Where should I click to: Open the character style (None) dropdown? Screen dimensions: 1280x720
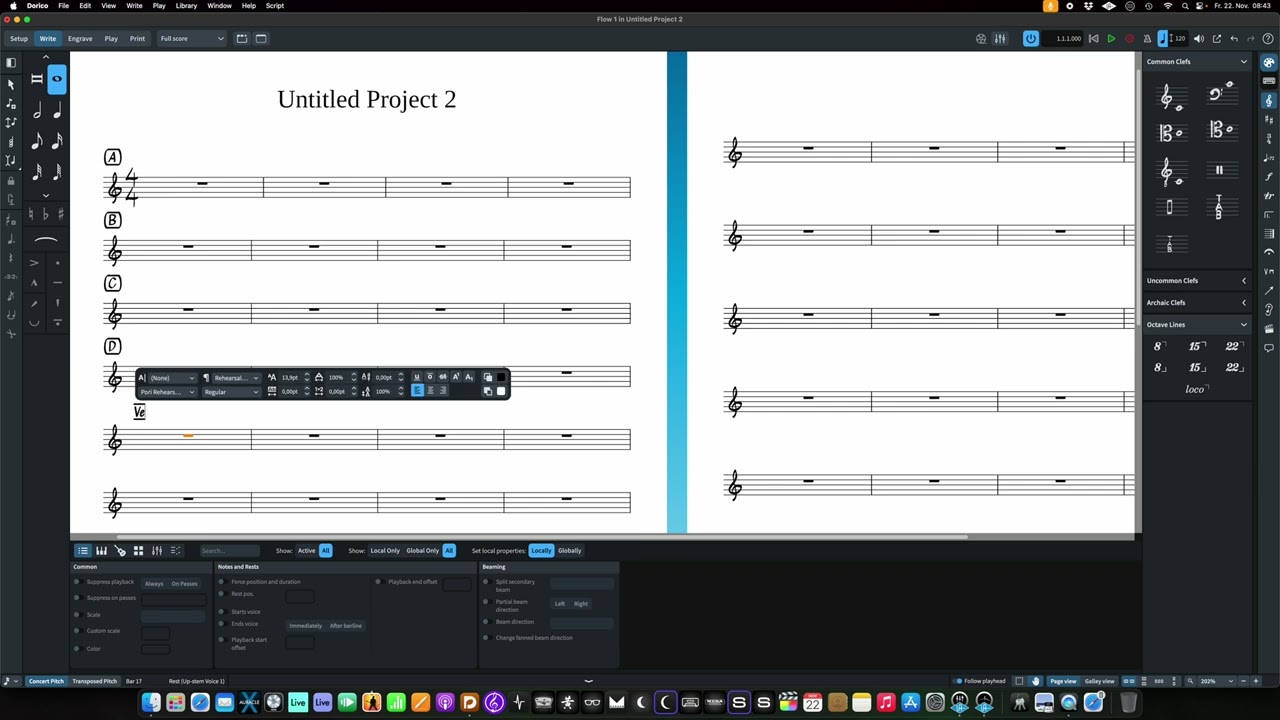click(173, 378)
